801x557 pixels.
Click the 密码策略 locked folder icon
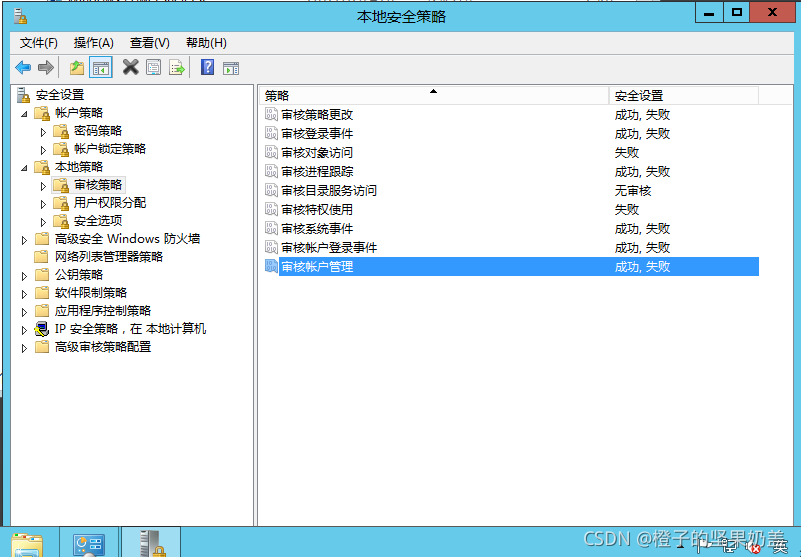pos(61,131)
